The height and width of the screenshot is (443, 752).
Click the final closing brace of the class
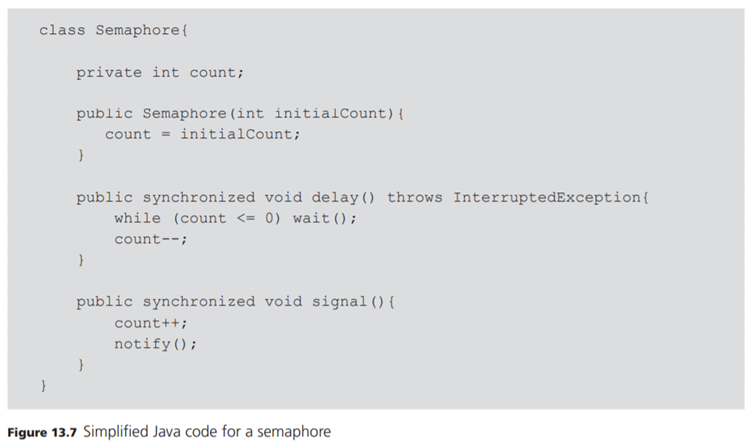pyautogui.click(x=43, y=385)
